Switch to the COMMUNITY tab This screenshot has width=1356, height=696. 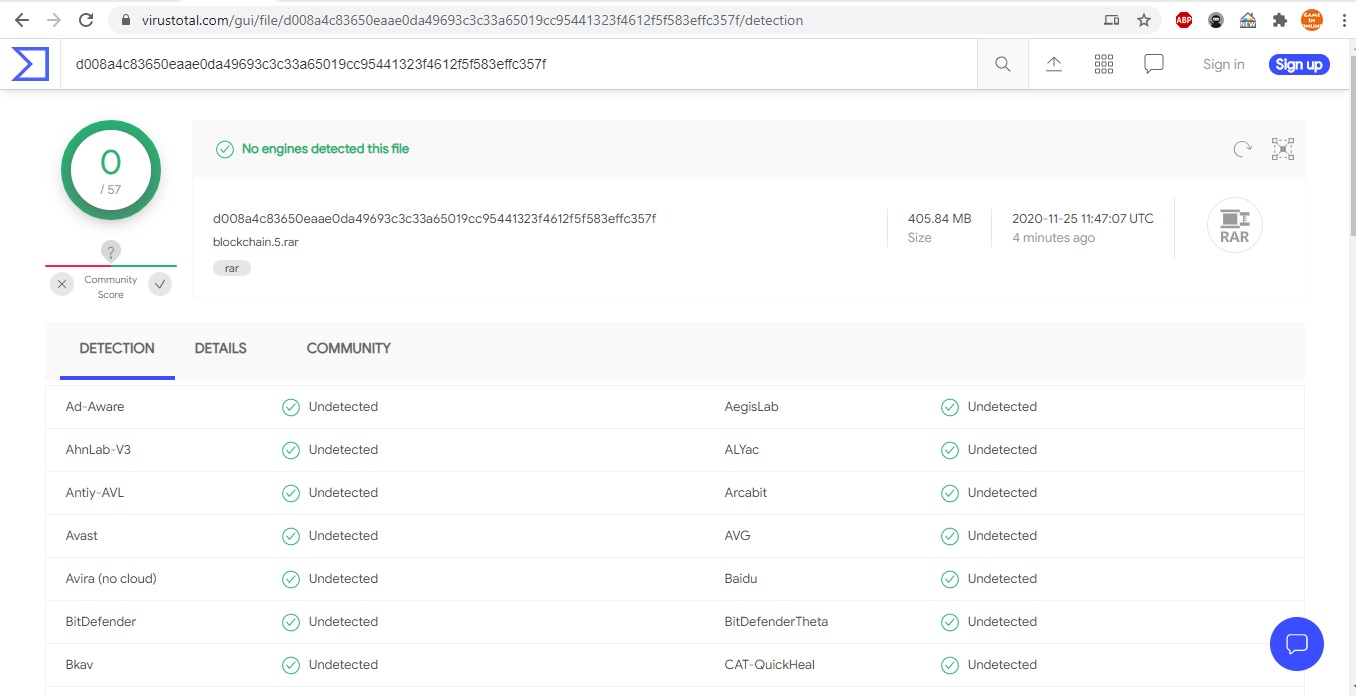[349, 349]
